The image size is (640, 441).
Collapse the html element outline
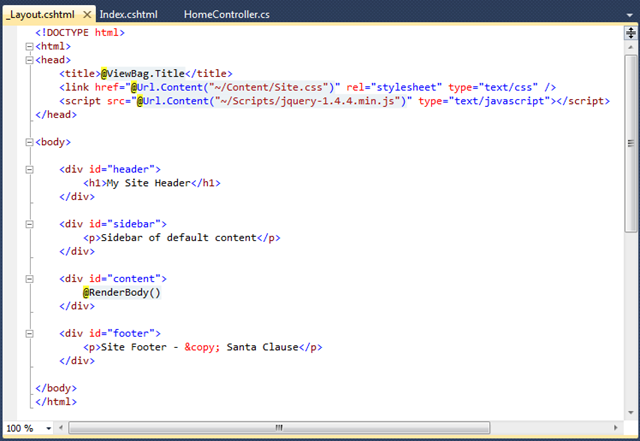(x=29, y=47)
